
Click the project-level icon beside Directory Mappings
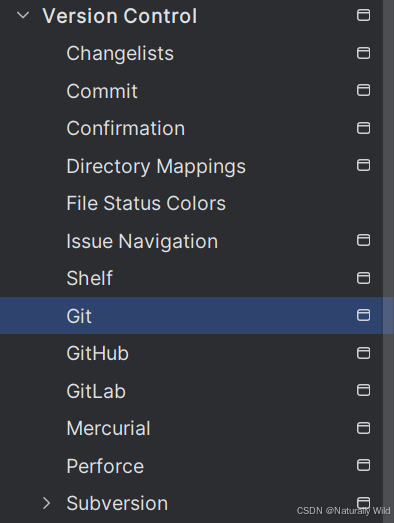click(363, 165)
